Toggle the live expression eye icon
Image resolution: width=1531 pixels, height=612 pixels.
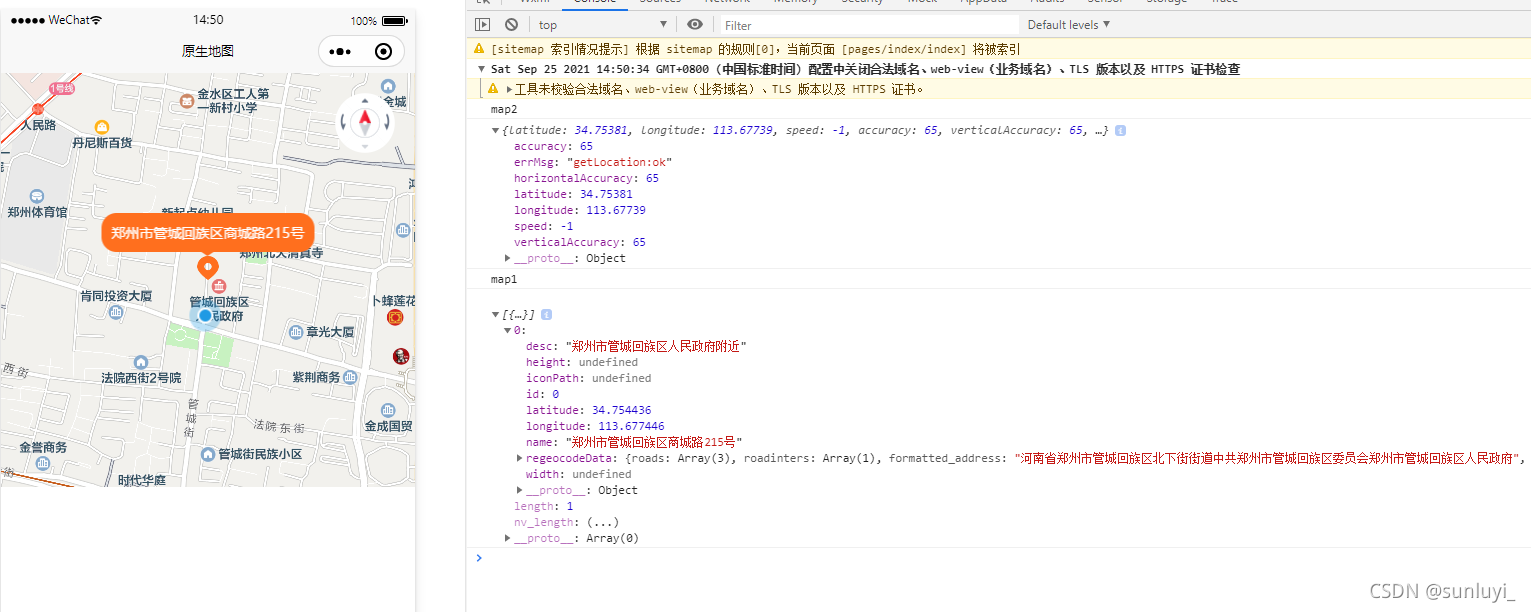tap(695, 24)
